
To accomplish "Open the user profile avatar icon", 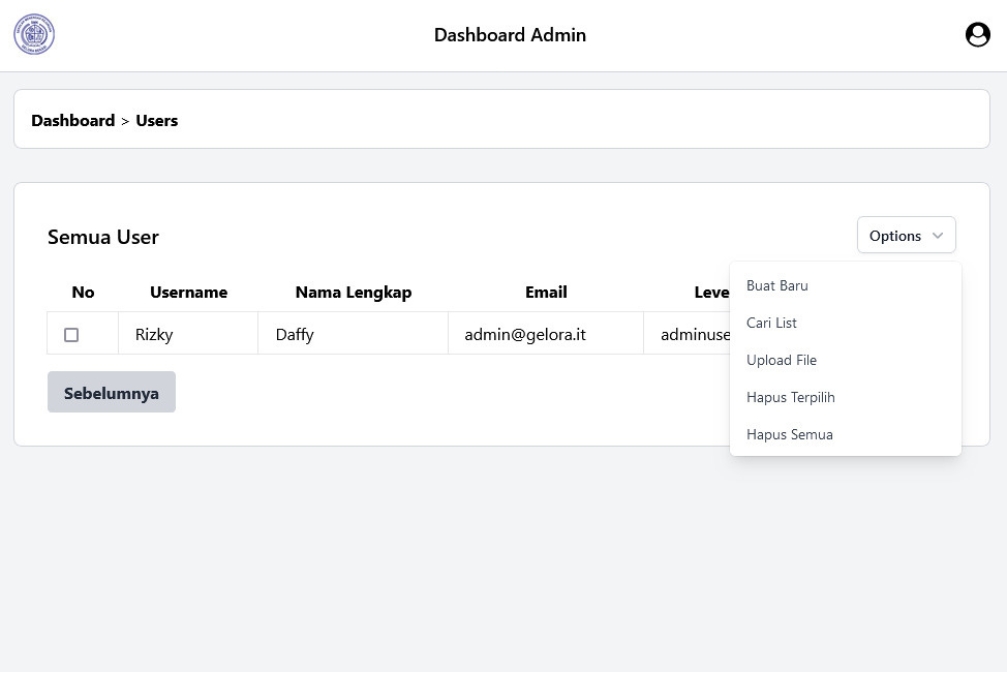I will 977,35.
